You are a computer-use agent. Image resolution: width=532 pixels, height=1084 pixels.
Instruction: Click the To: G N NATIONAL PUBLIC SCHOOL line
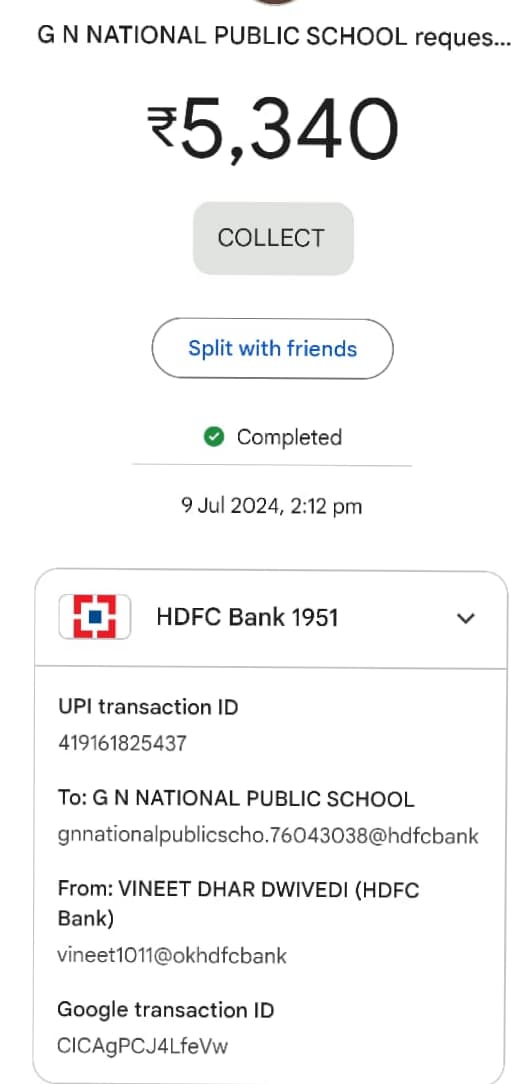pyautogui.click(x=236, y=799)
